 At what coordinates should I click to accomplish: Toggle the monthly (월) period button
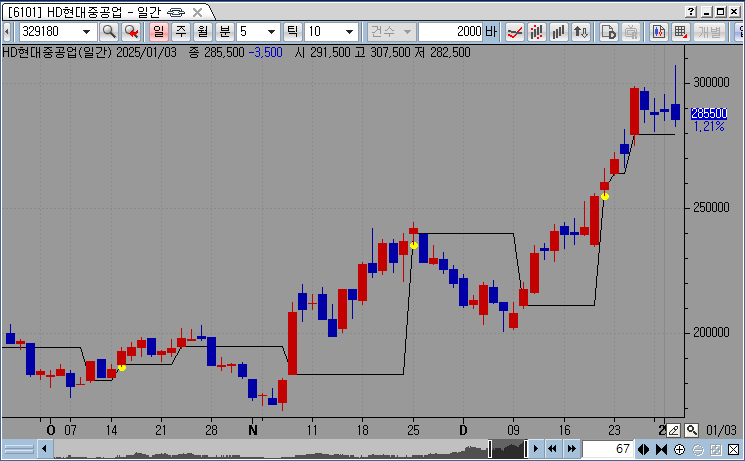(x=202, y=32)
